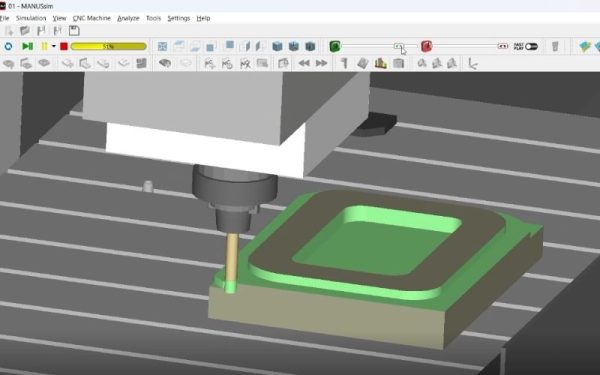Click the trash bin icon
Image resolution: width=600 pixels, height=375 pixels.
point(555,47)
